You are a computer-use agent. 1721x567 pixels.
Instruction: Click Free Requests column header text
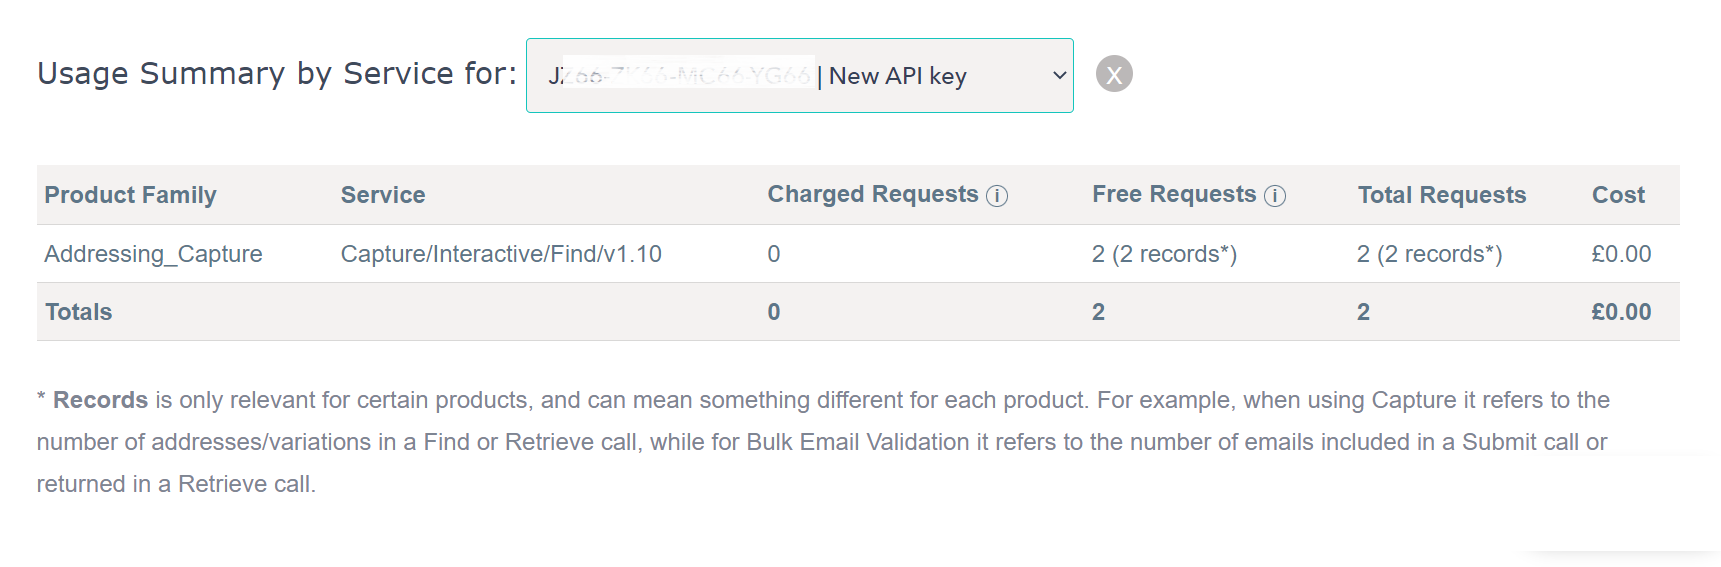[x=1174, y=194]
